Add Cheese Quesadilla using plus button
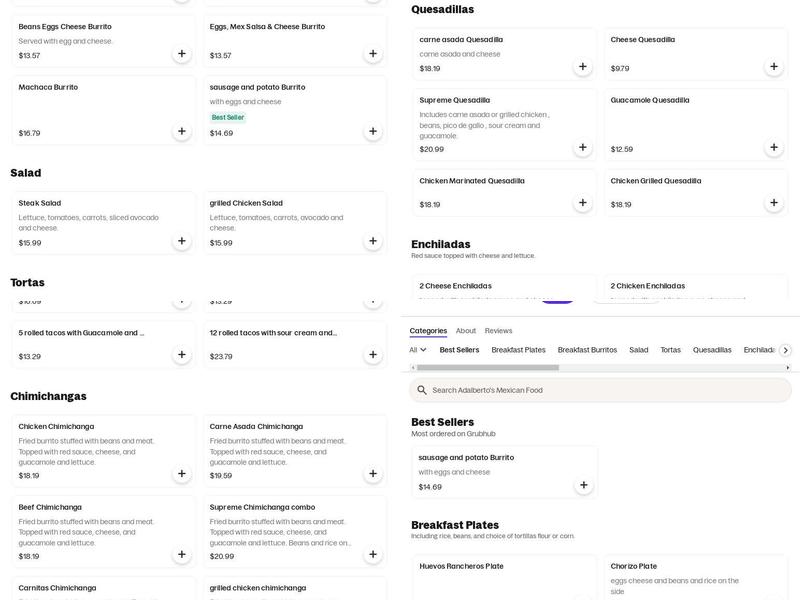The width and height of the screenshot is (800, 600). pyautogui.click(x=773, y=67)
